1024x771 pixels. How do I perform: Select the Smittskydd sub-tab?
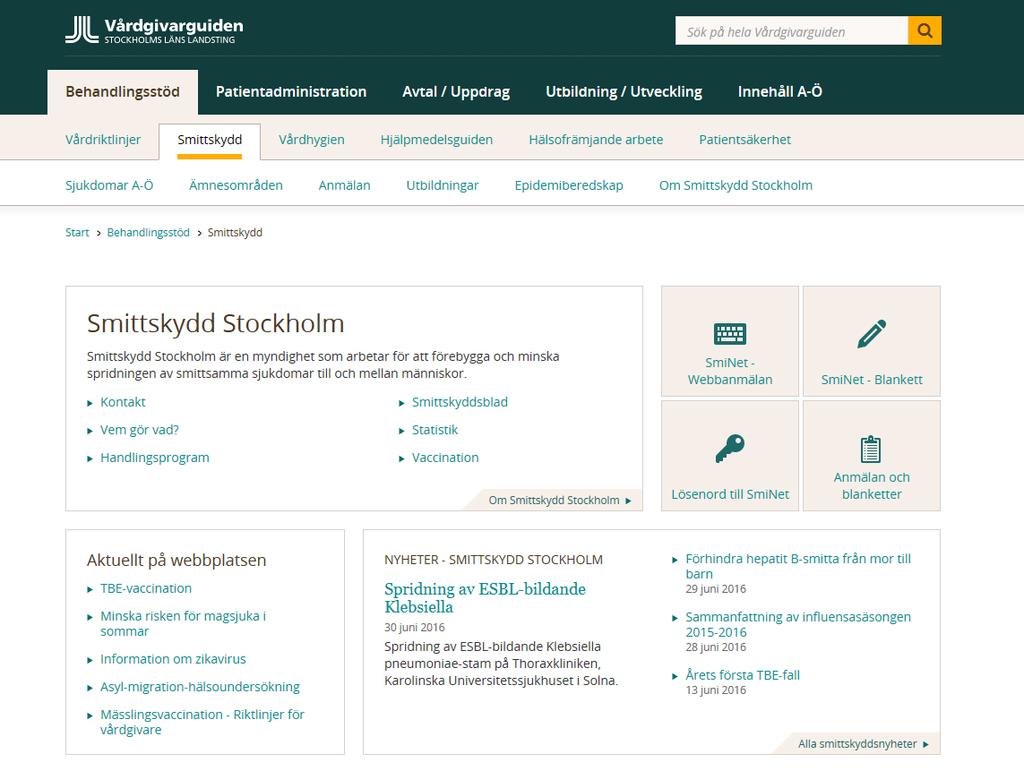point(210,140)
